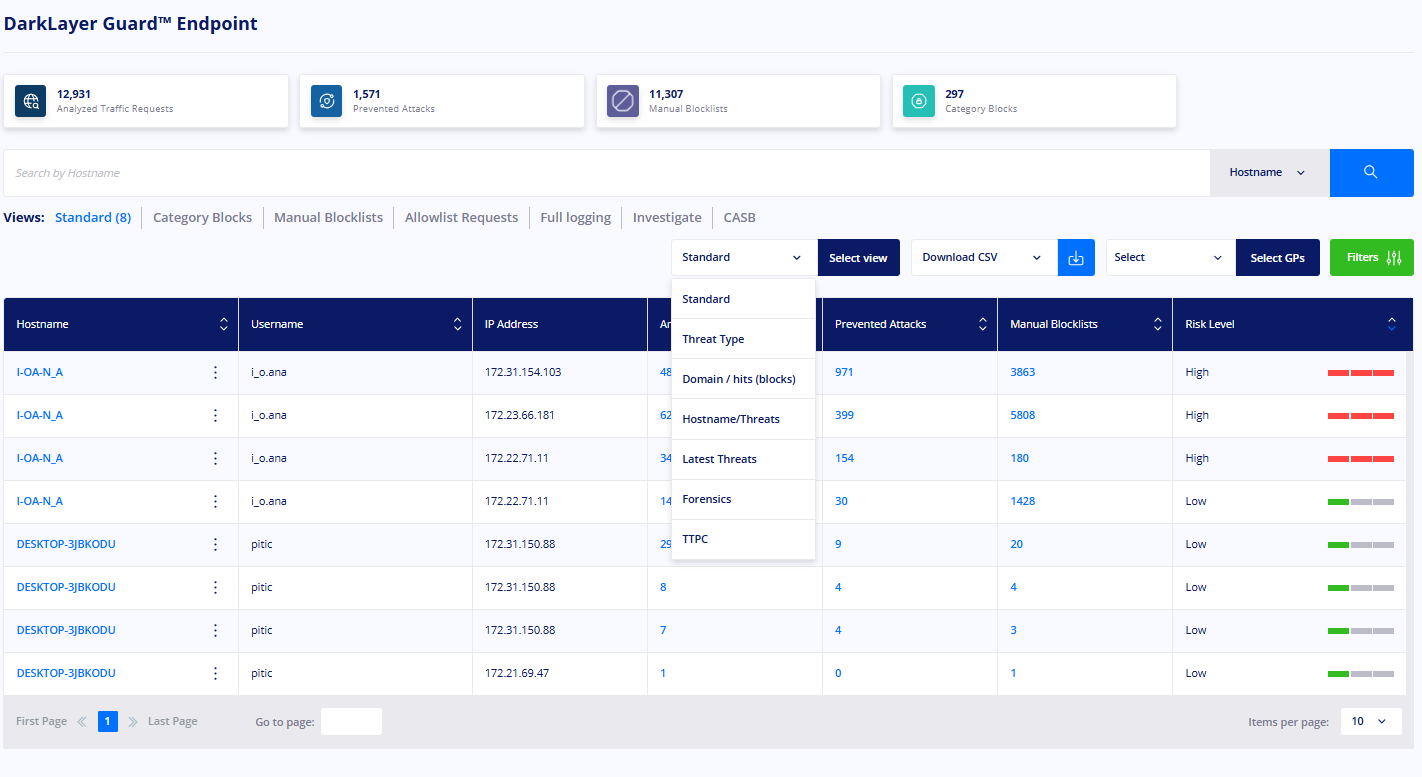1422x777 pixels.
Task: Run search with the magnifier button
Action: click(x=1371, y=173)
